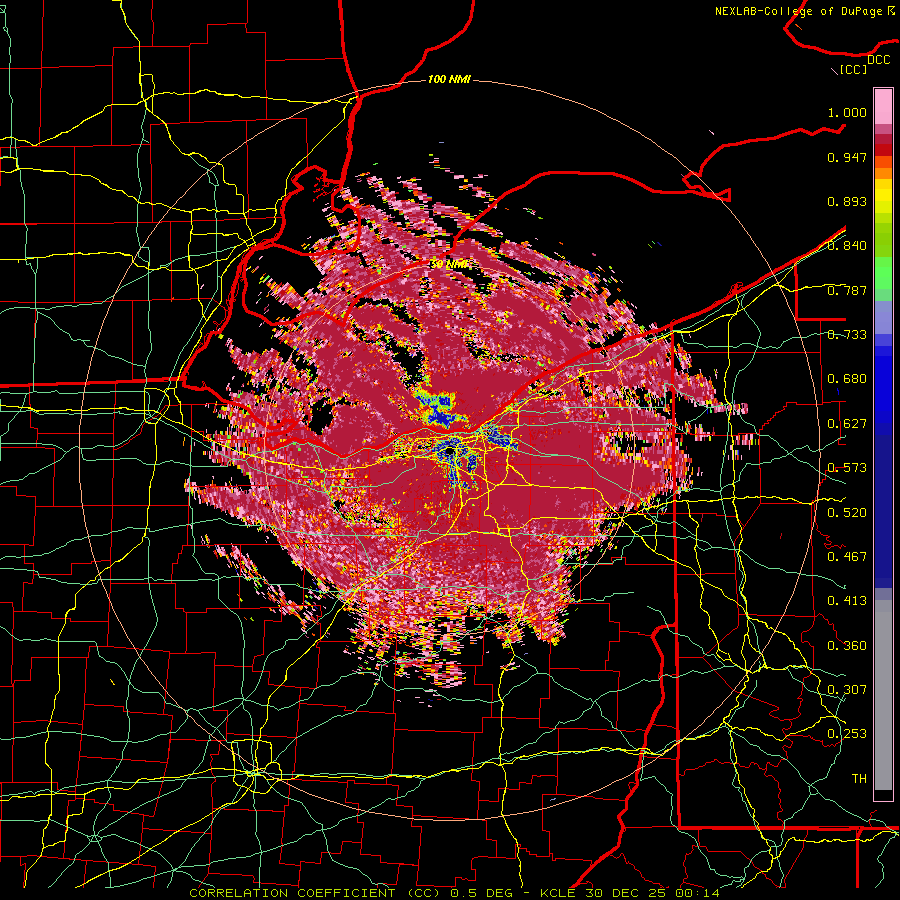Select the 0.413 legend value

tap(847, 601)
